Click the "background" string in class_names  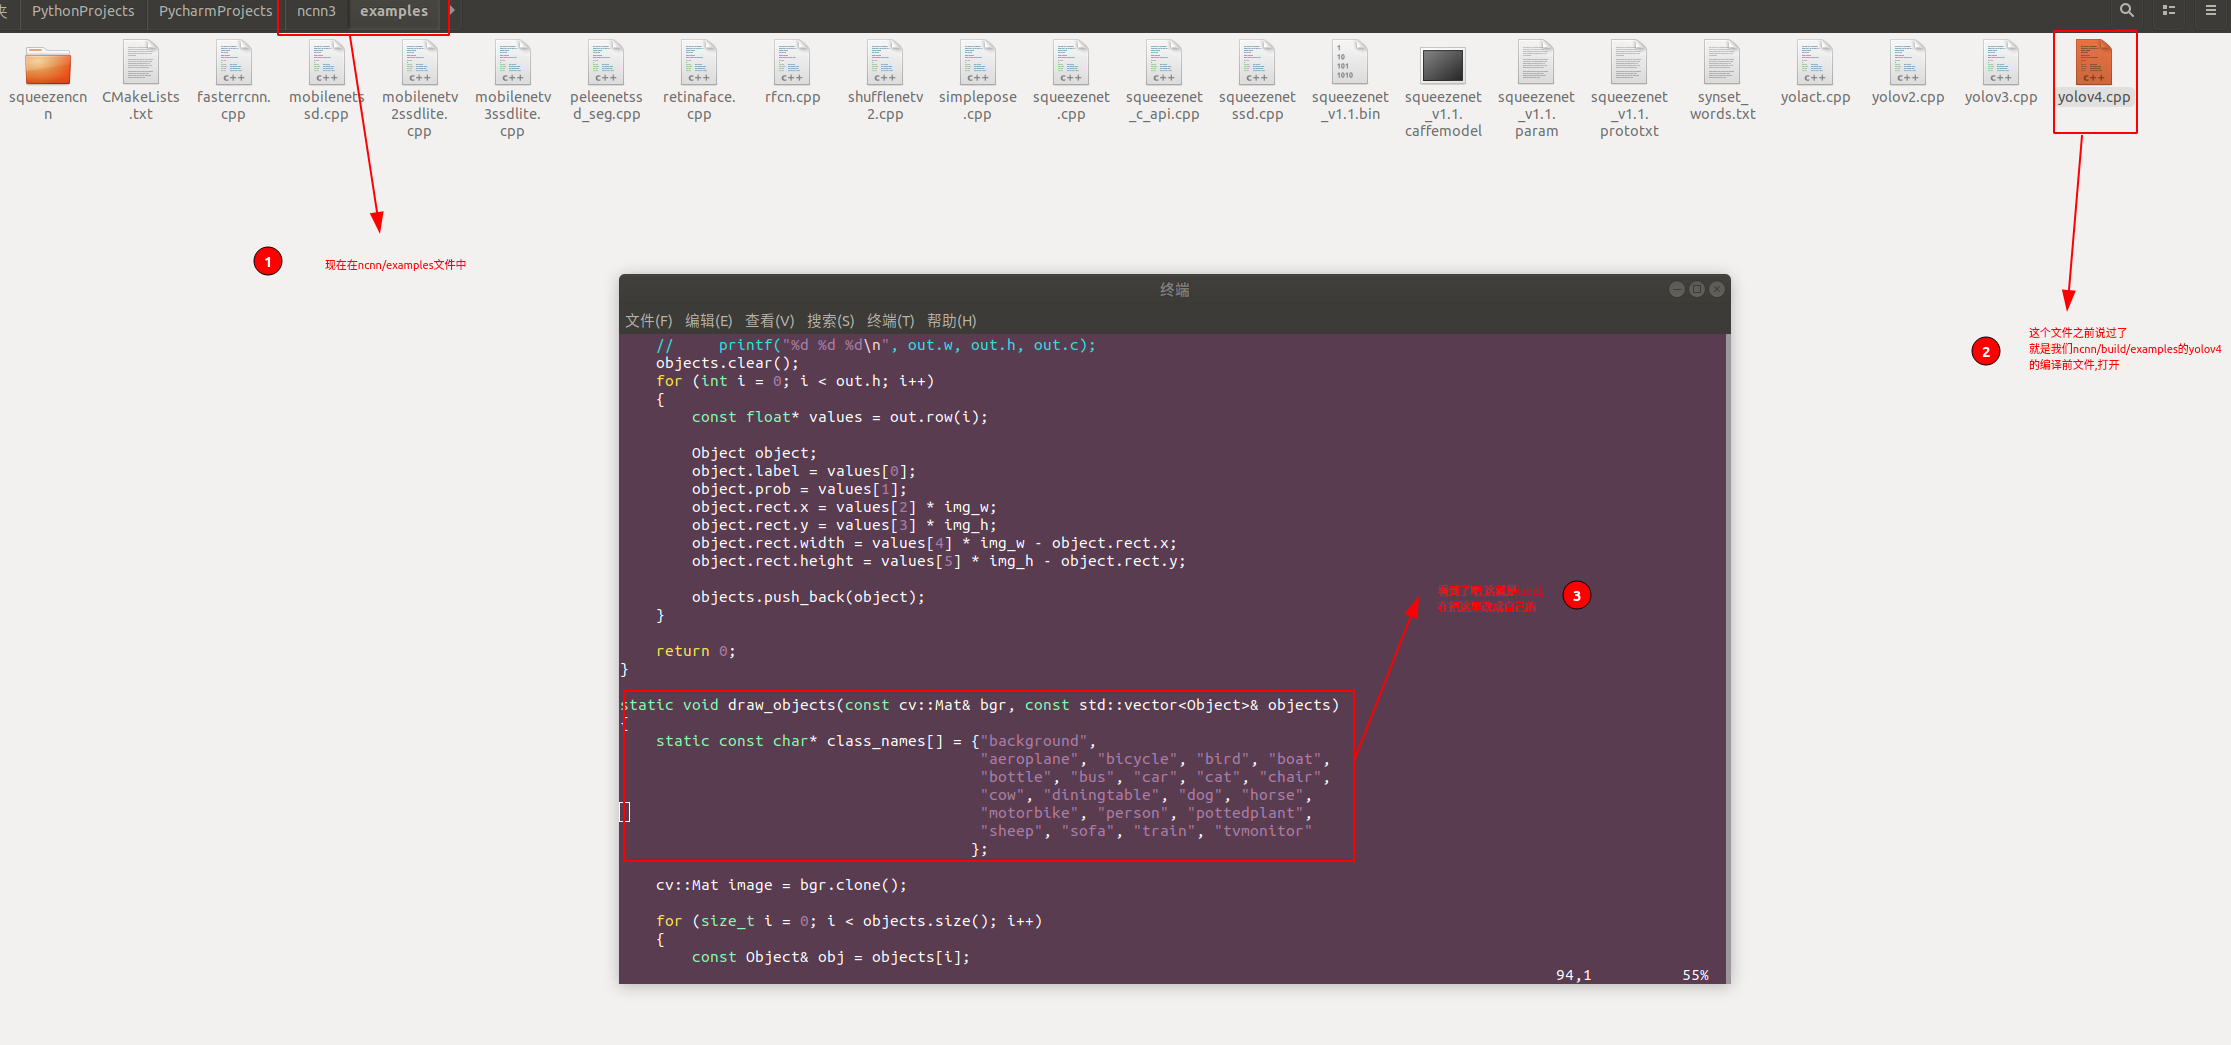click(x=1034, y=741)
